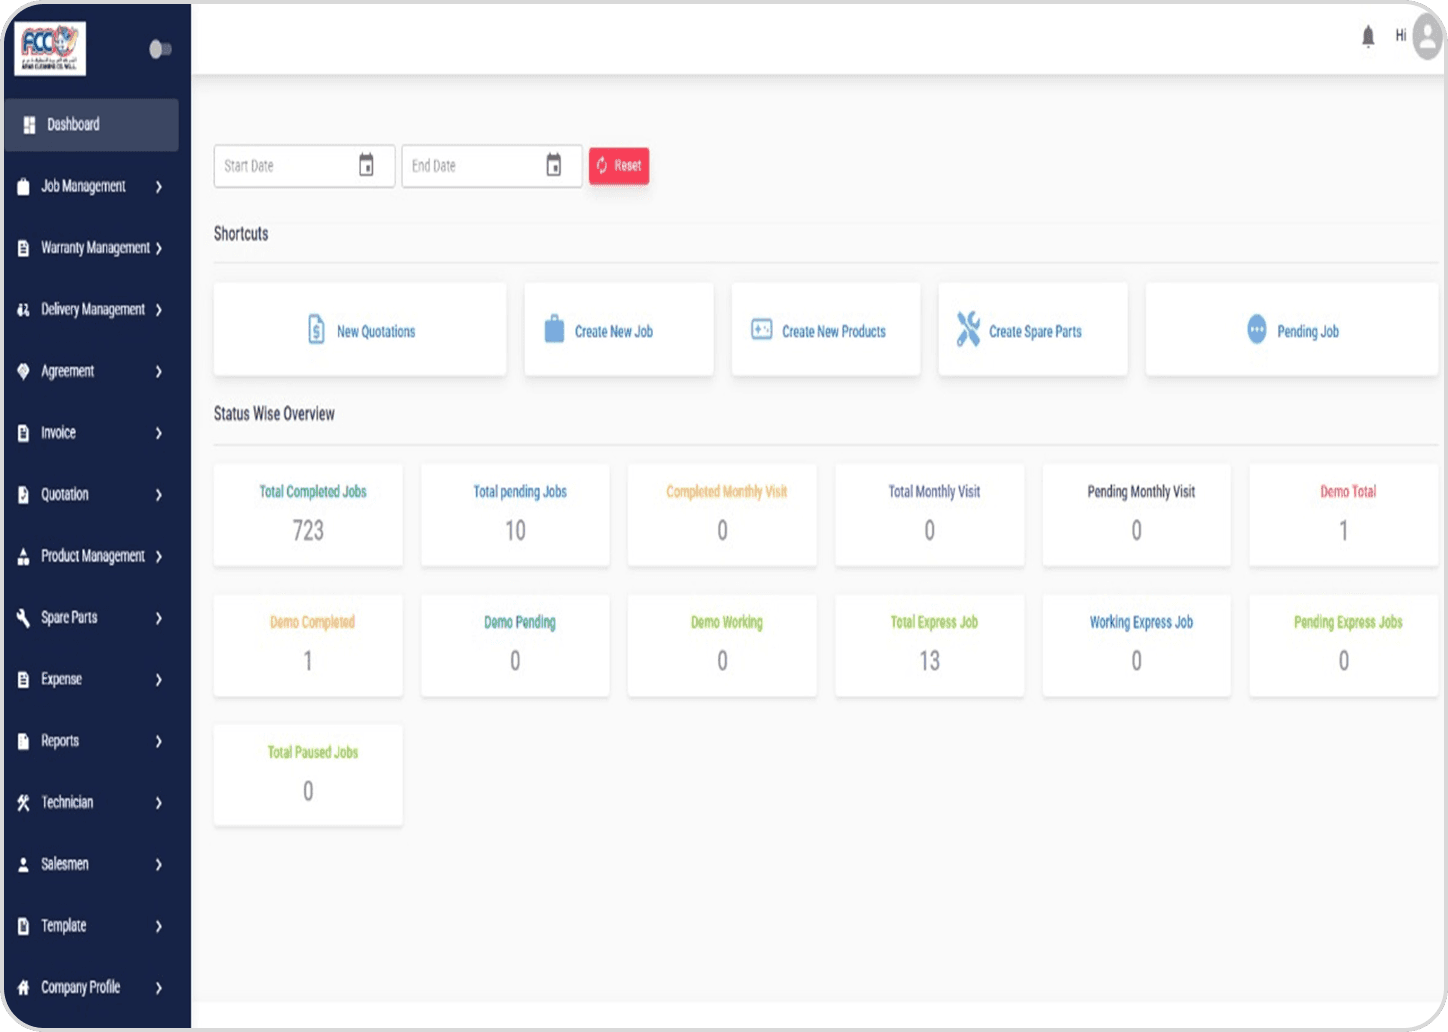
Task: Click the Create Spare Parts tools icon
Action: point(967,330)
